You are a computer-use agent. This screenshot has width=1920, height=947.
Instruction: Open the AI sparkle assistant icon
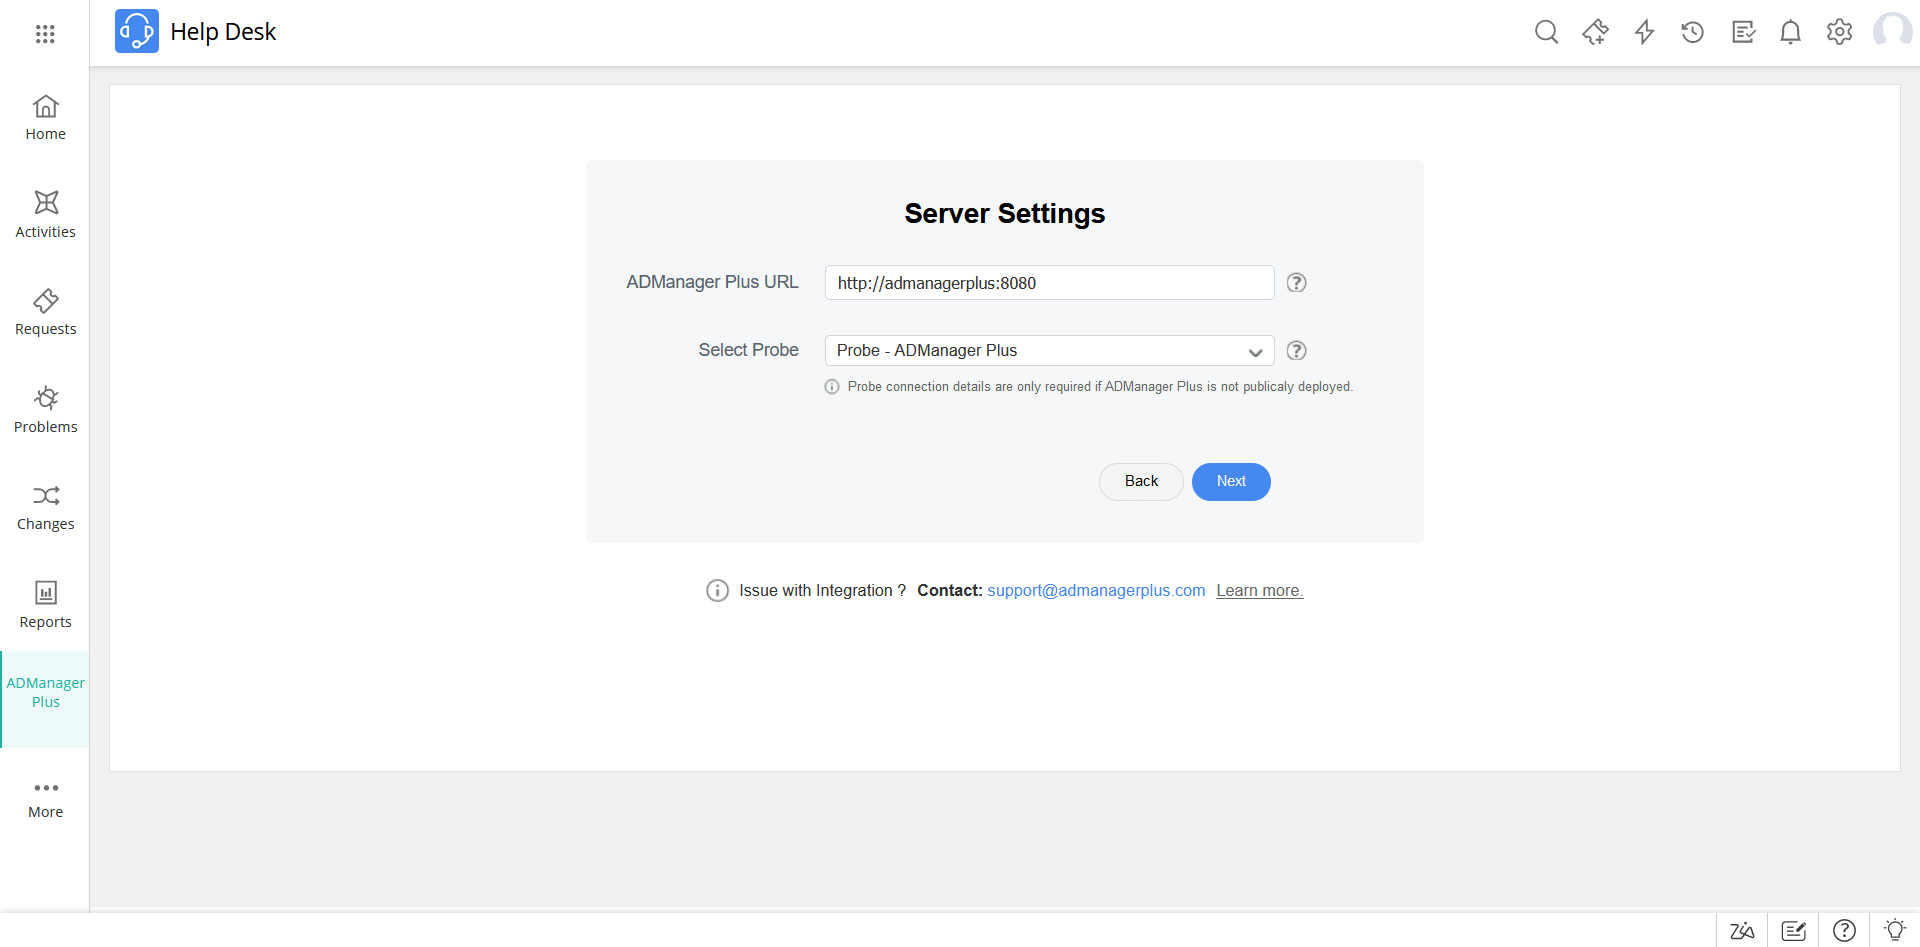1595,32
